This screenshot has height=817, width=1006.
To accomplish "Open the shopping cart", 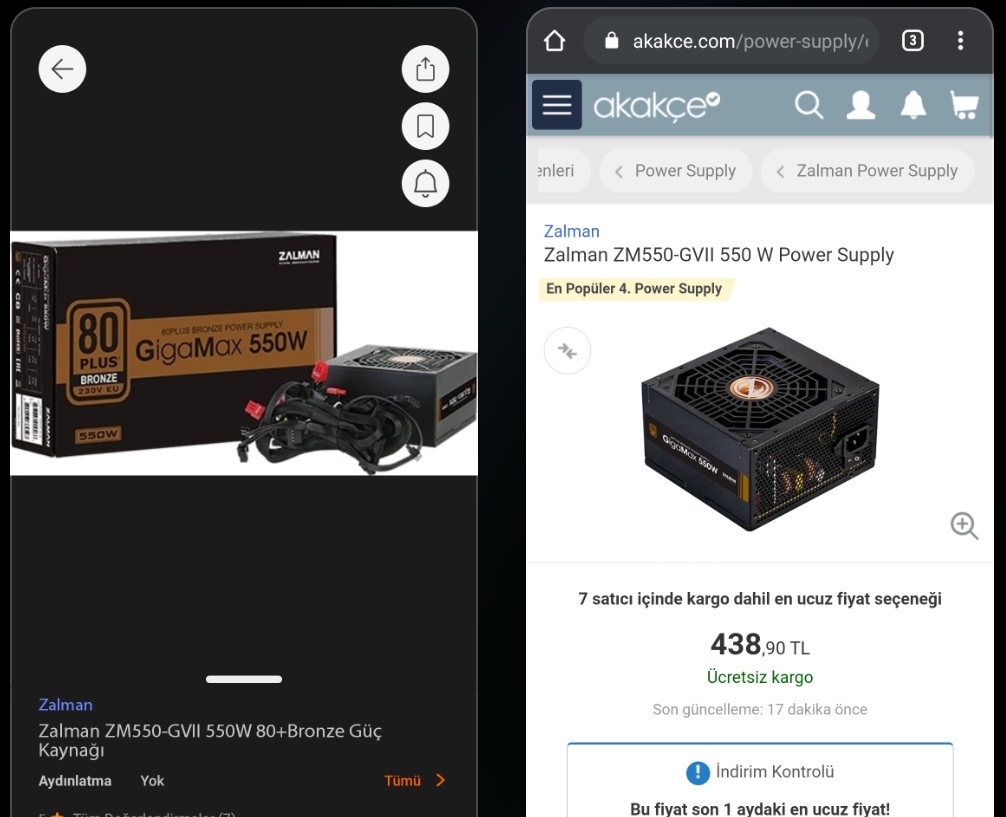I will point(964,105).
